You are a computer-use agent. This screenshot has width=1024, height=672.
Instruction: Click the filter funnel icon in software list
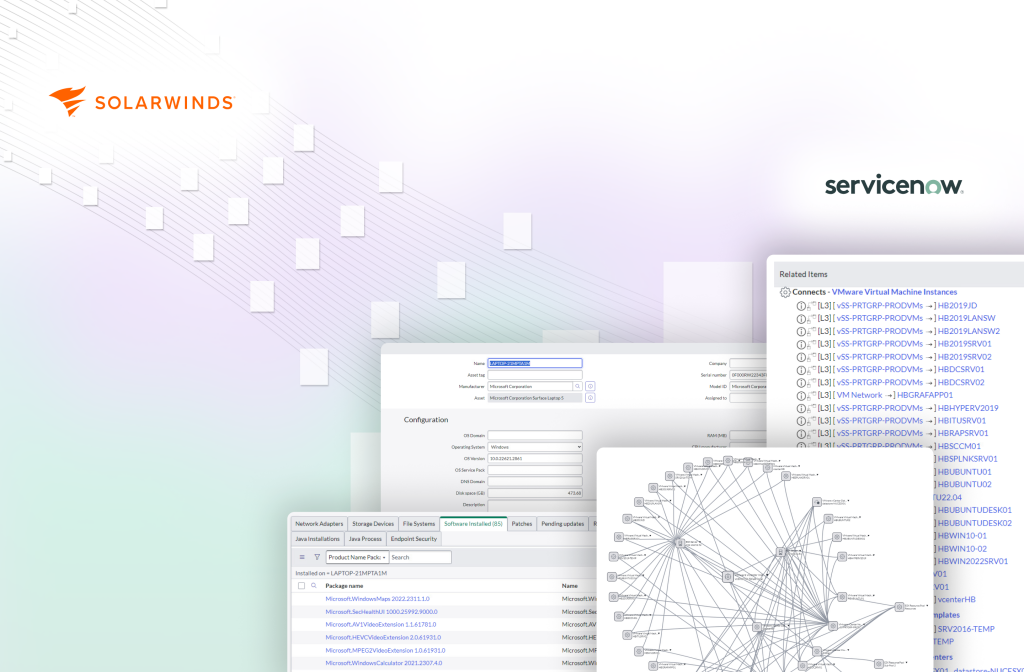[x=317, y=557]
